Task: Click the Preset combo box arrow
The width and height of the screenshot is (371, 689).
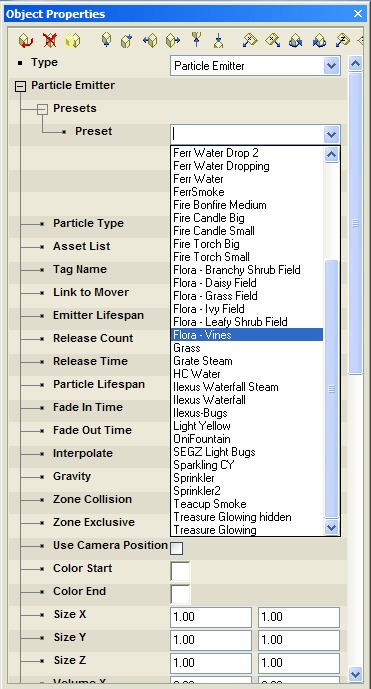Action: click(x=331, y=134)
